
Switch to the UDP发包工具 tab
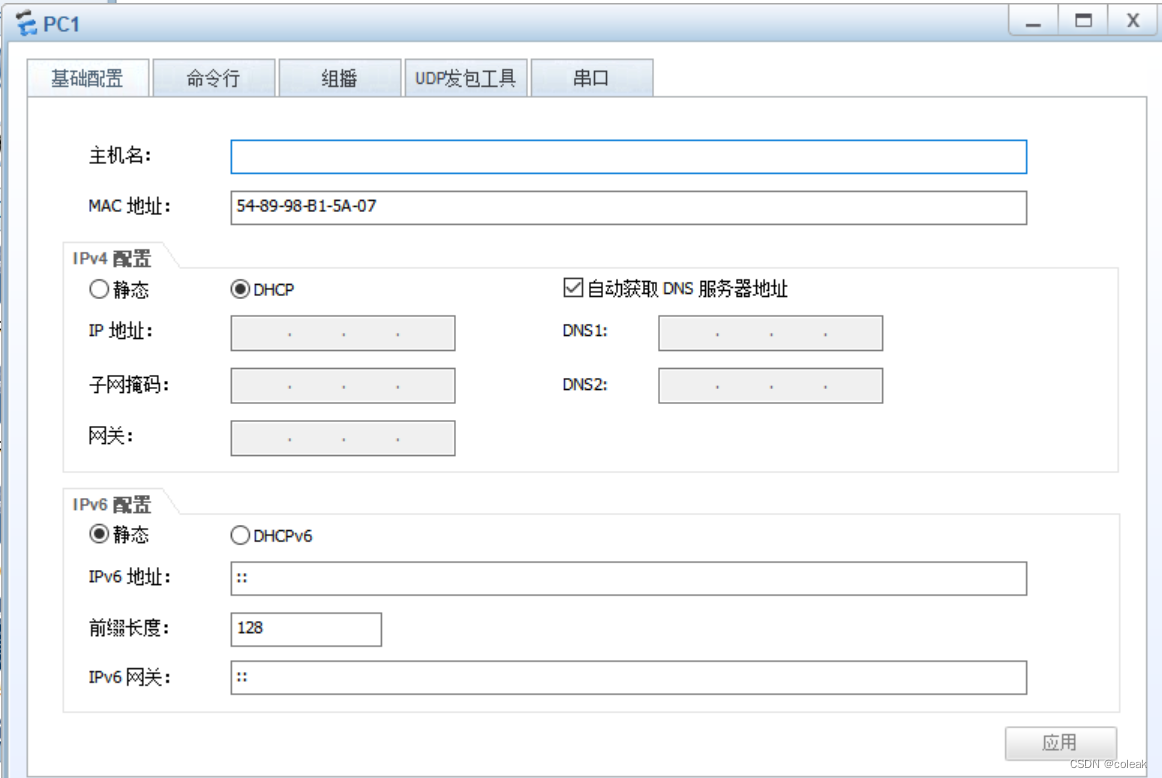465,78
